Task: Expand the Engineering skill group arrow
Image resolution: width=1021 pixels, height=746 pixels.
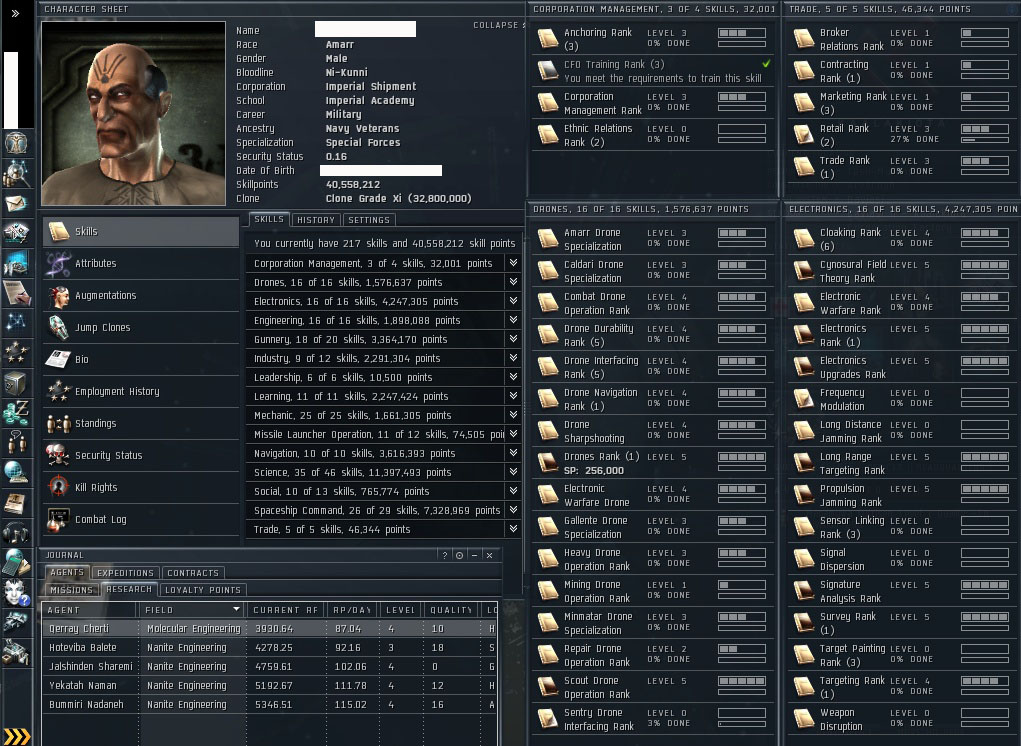Action: (x=514, y=320)
